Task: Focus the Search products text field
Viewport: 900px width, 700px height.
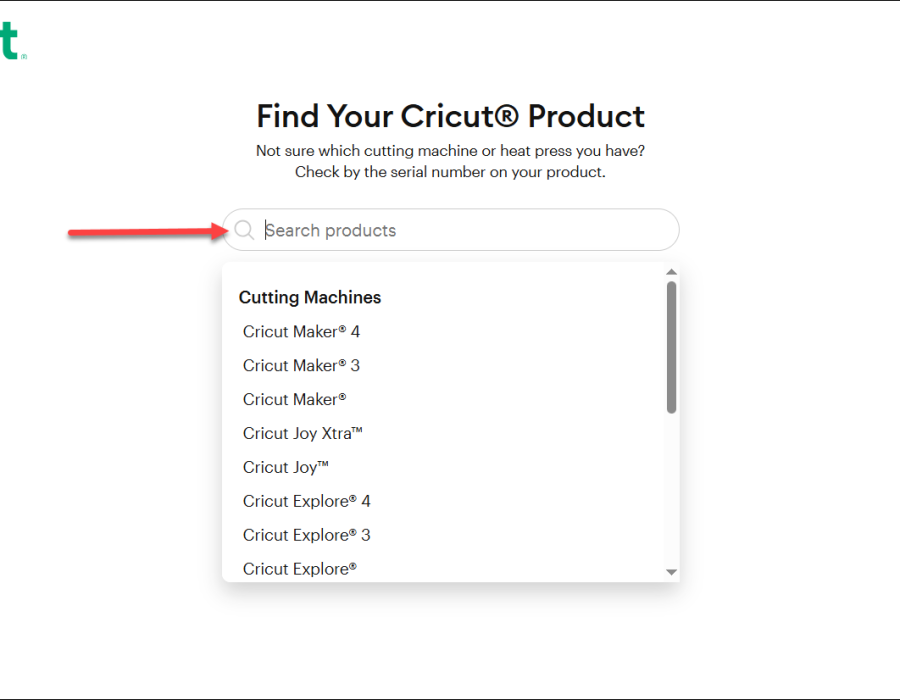Action: (x=460, y=231)
